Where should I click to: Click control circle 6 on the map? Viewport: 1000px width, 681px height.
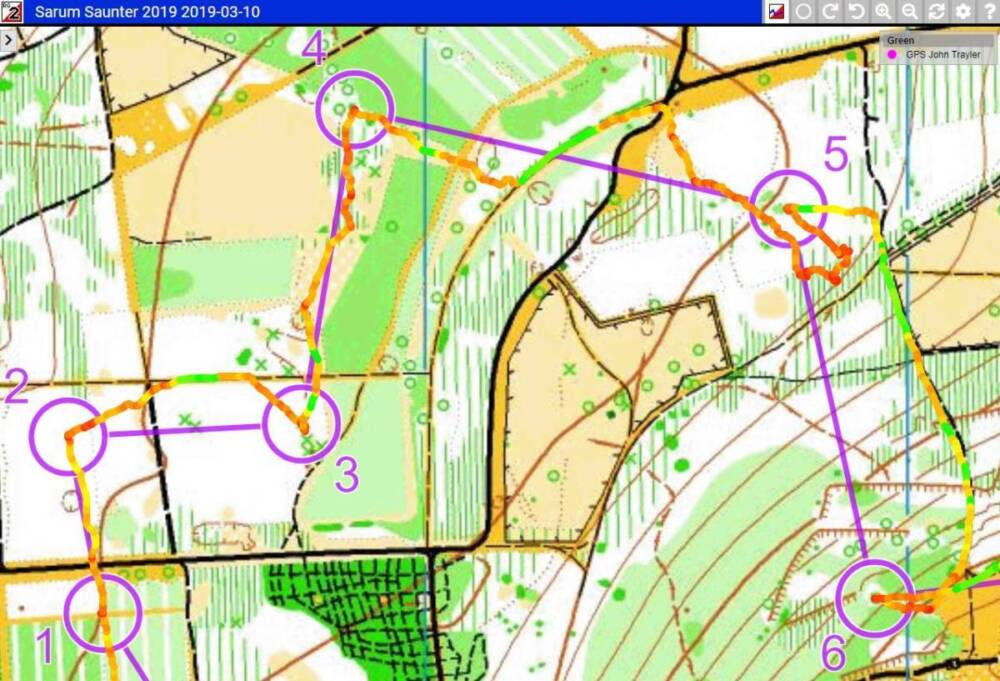875,597
